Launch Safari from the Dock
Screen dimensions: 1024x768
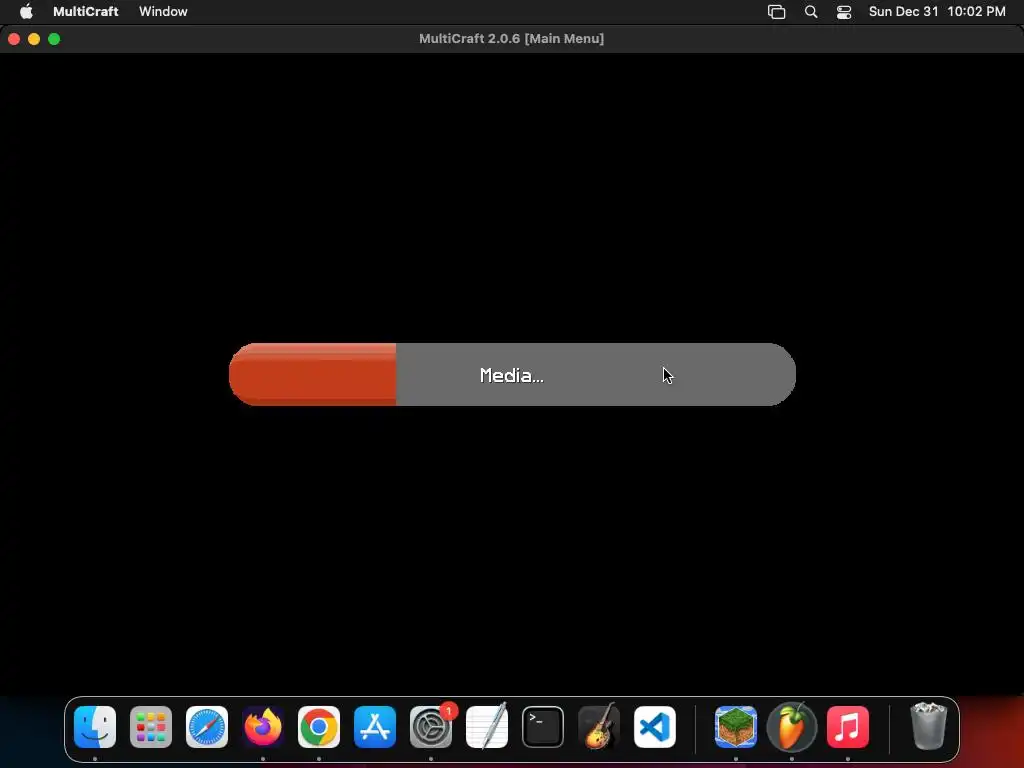pos(207,727)
